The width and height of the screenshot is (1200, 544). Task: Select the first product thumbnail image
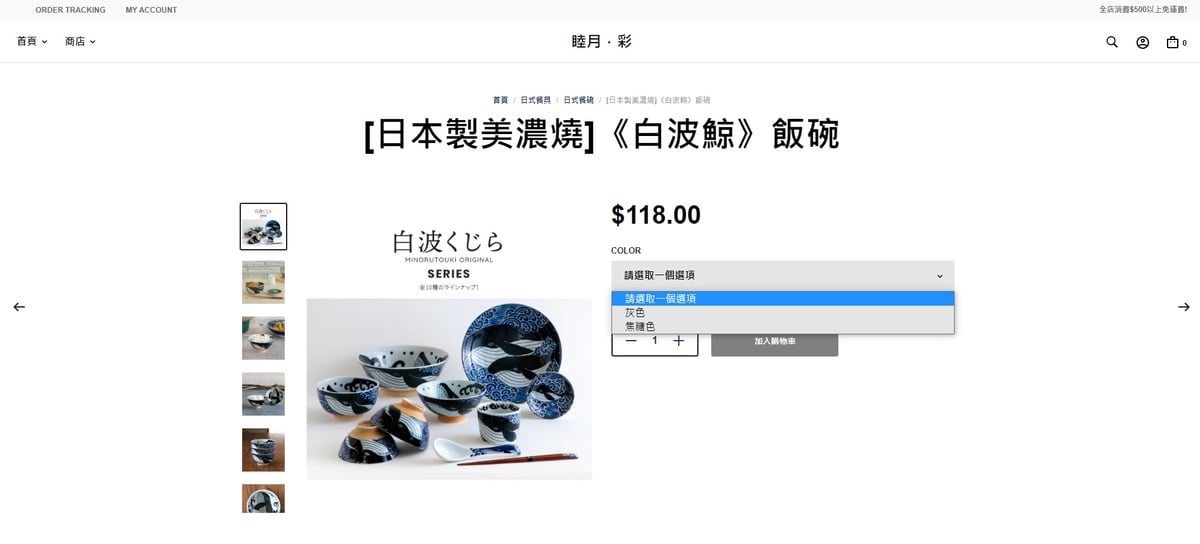coord(263,227)
